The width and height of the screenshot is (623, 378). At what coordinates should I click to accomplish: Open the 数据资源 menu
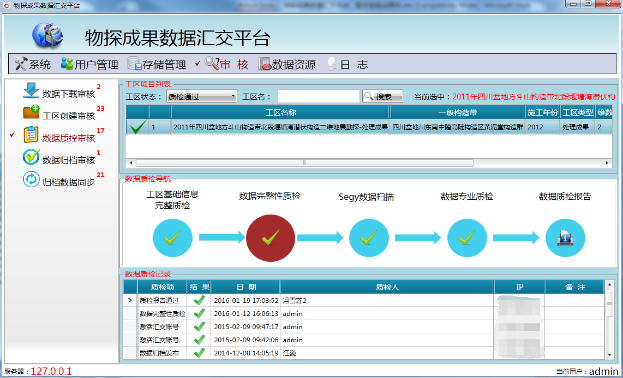(x=287, y=64)
